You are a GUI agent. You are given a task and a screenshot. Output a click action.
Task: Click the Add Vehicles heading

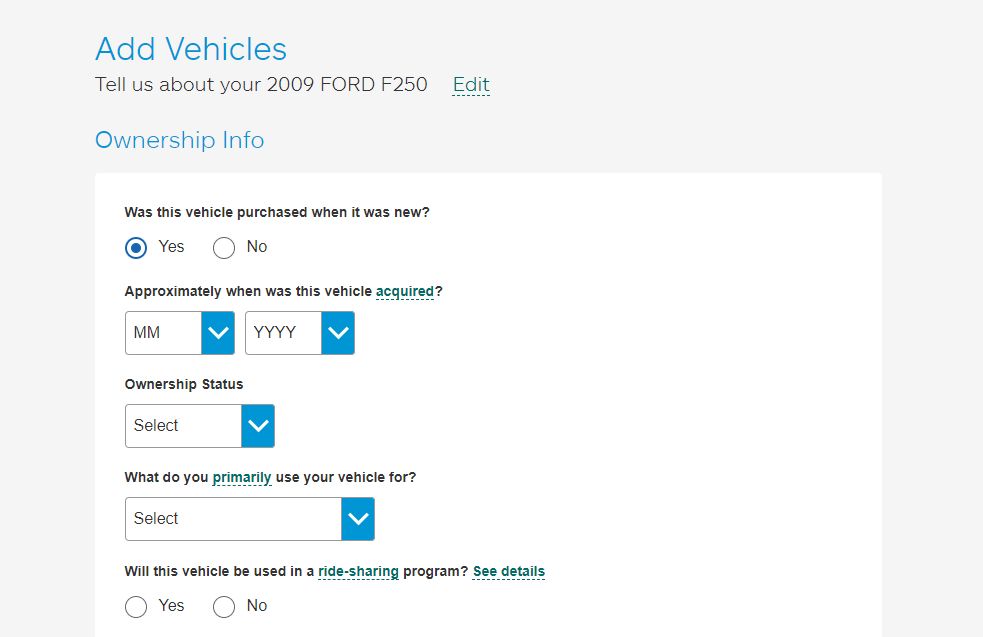click(x=191, y=49)
